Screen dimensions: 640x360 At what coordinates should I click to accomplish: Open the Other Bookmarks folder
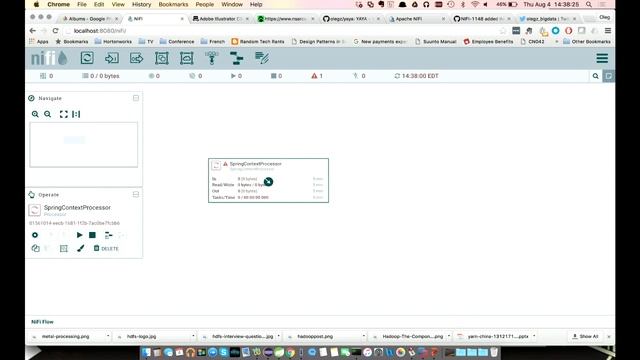click(x=587, y=42)
